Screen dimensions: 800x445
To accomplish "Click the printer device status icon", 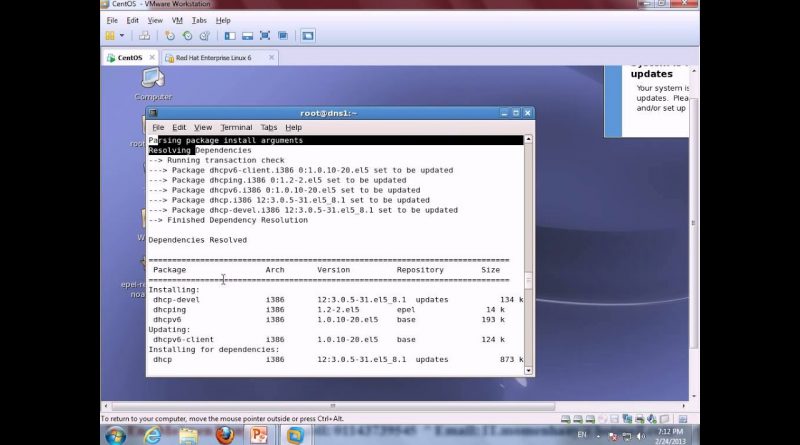I will pyautogui.click(x=639, y=419).
